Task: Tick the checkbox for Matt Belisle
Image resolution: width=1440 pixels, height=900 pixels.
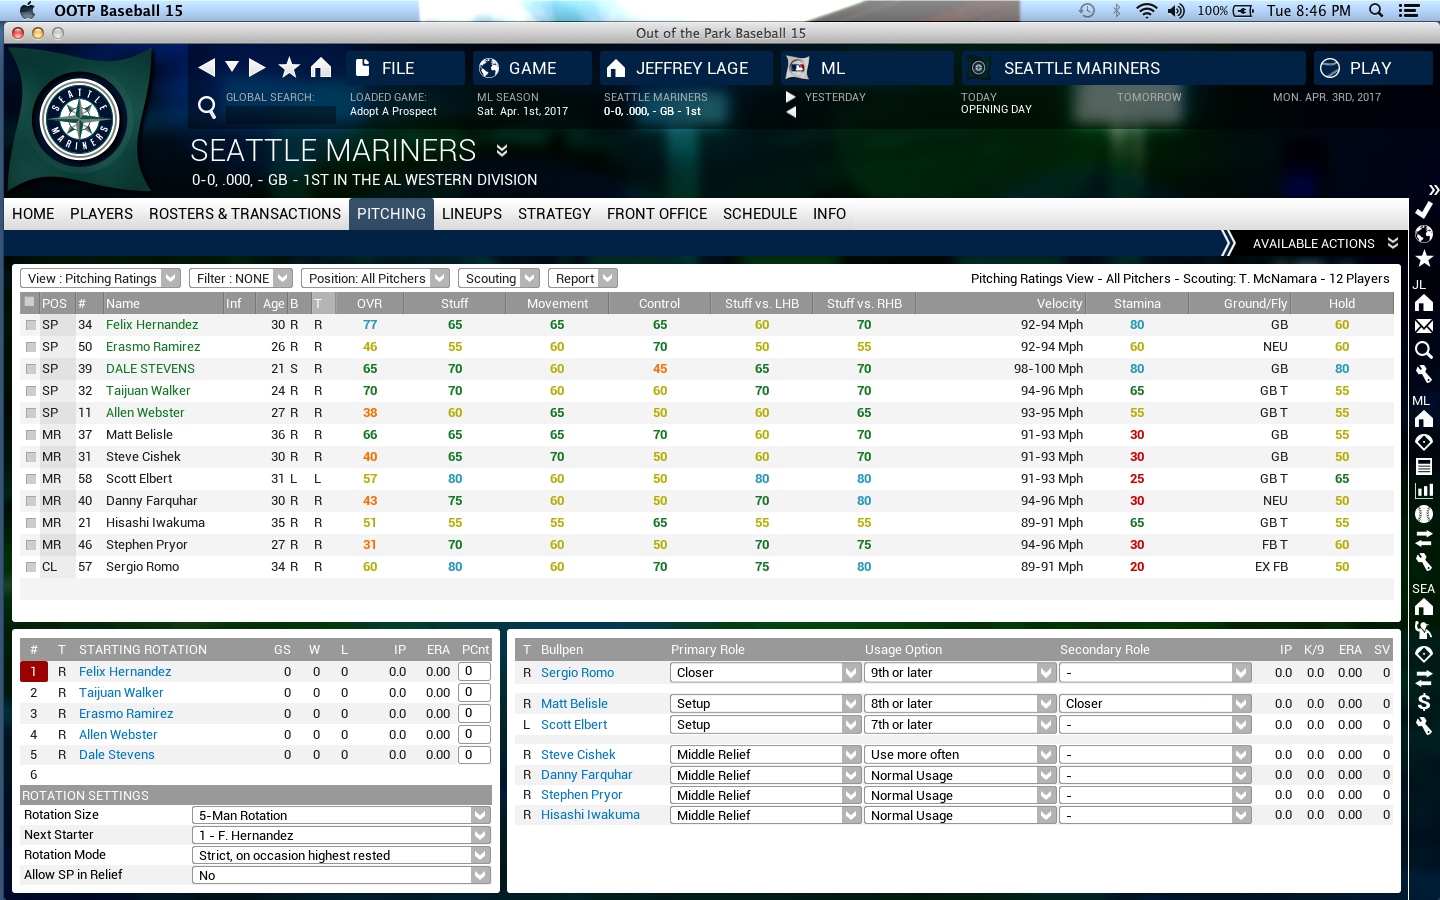Action: pos(30,435)
